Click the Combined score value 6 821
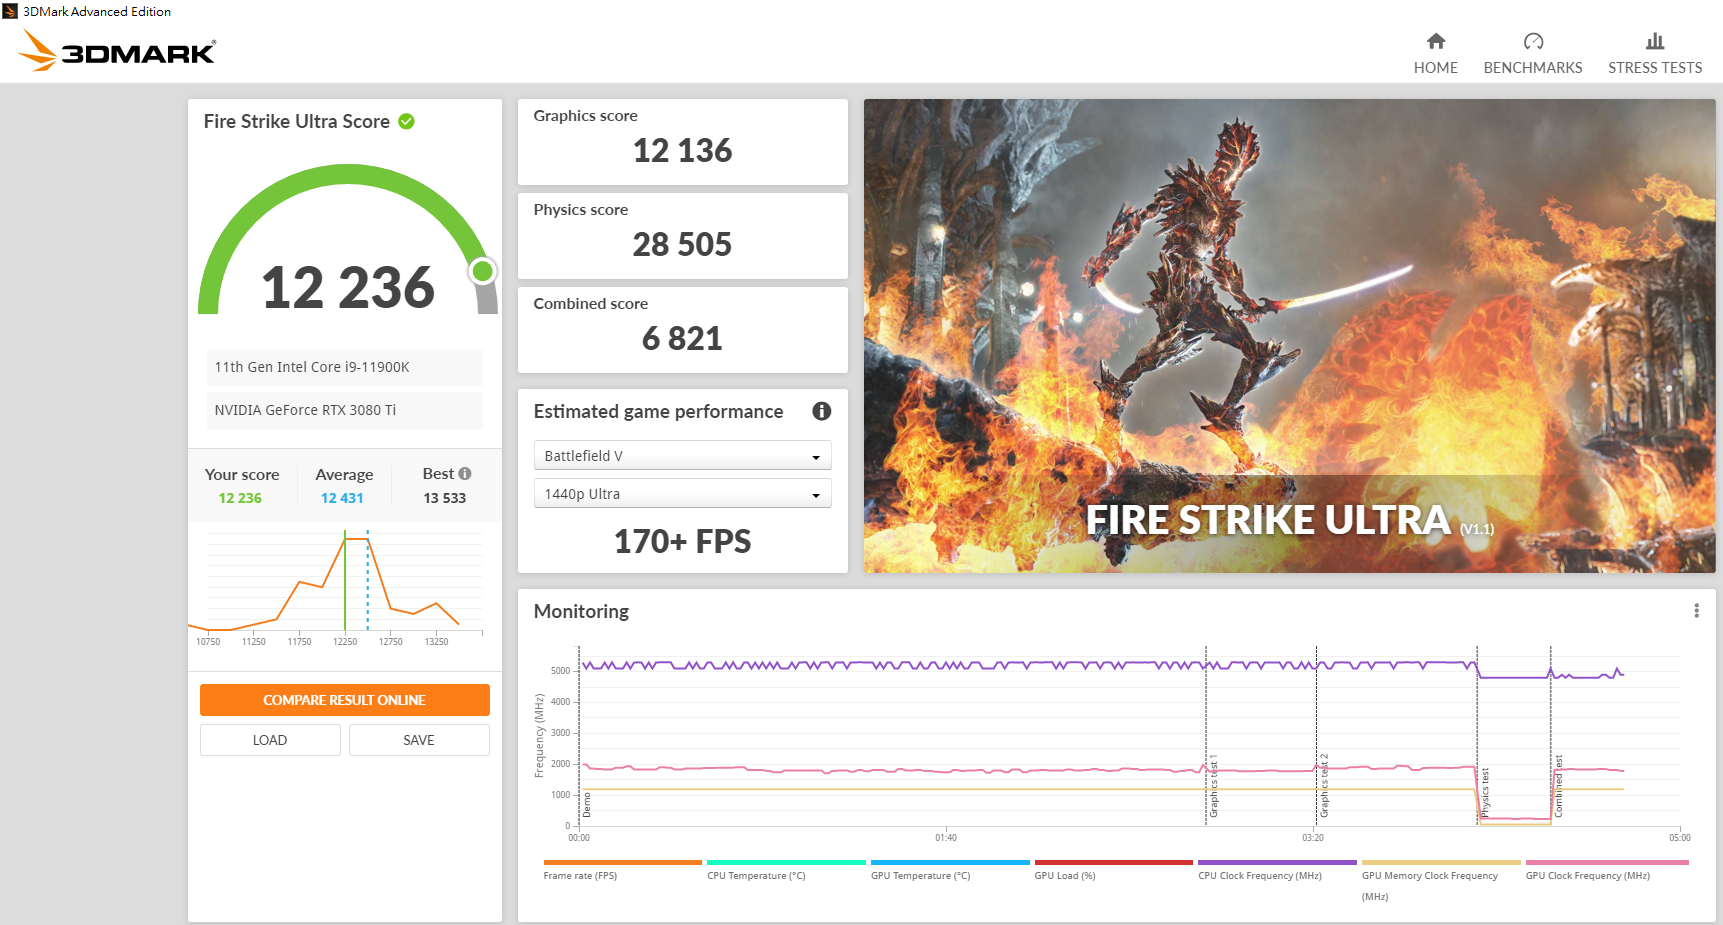Image resolution: width=1723 pixels, height=925 pixels. [x=682, y=339]
